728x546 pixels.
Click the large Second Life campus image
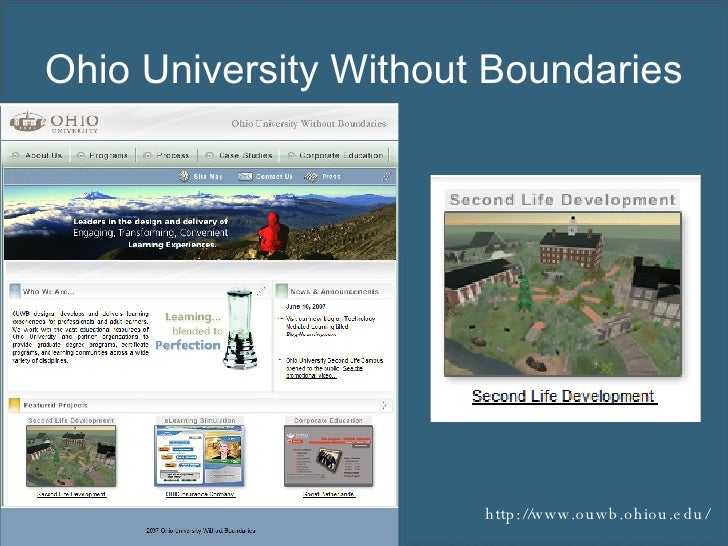(x=563, y=294)
